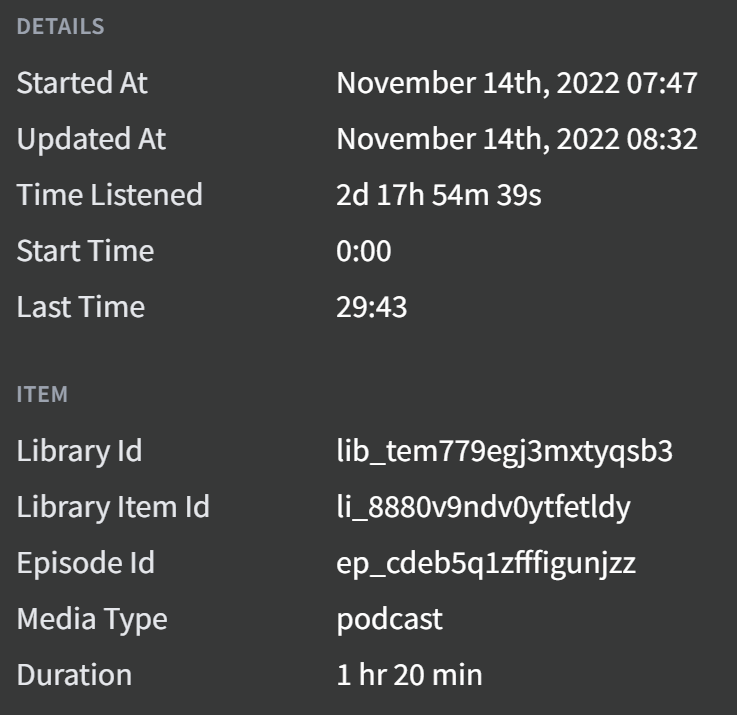Click the Started At value November 14th 07:47
This screenshot has height=715, width=737.
click(517, 83)
